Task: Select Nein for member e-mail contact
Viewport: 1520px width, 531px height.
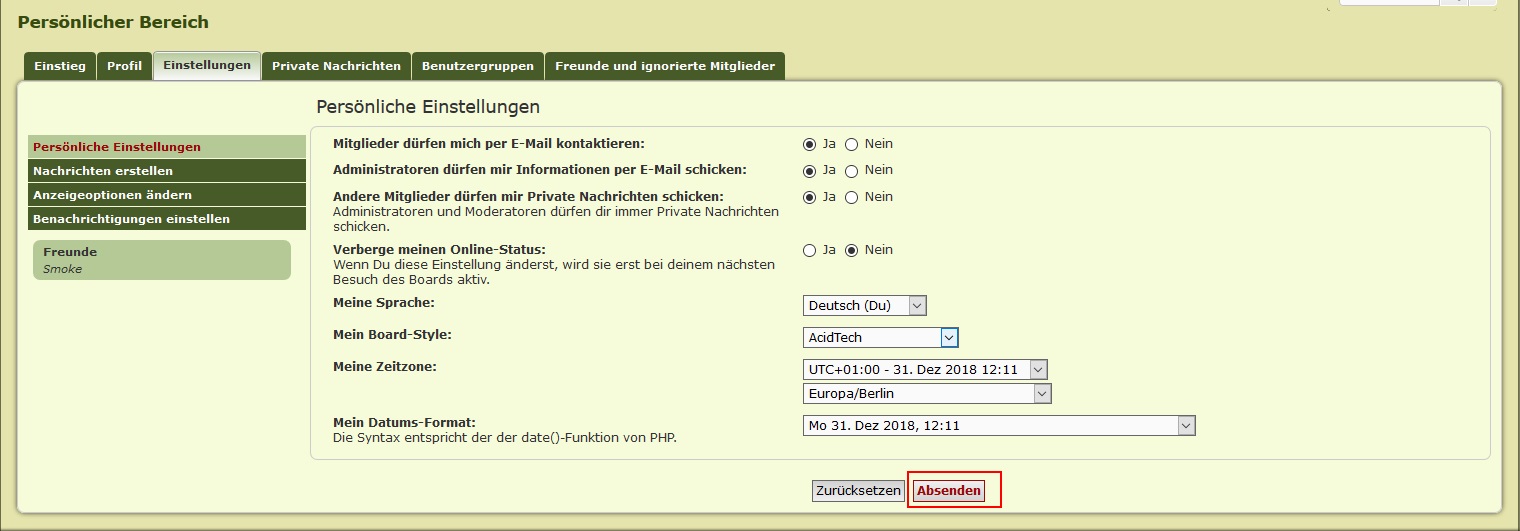Action: tap(852, 144)
